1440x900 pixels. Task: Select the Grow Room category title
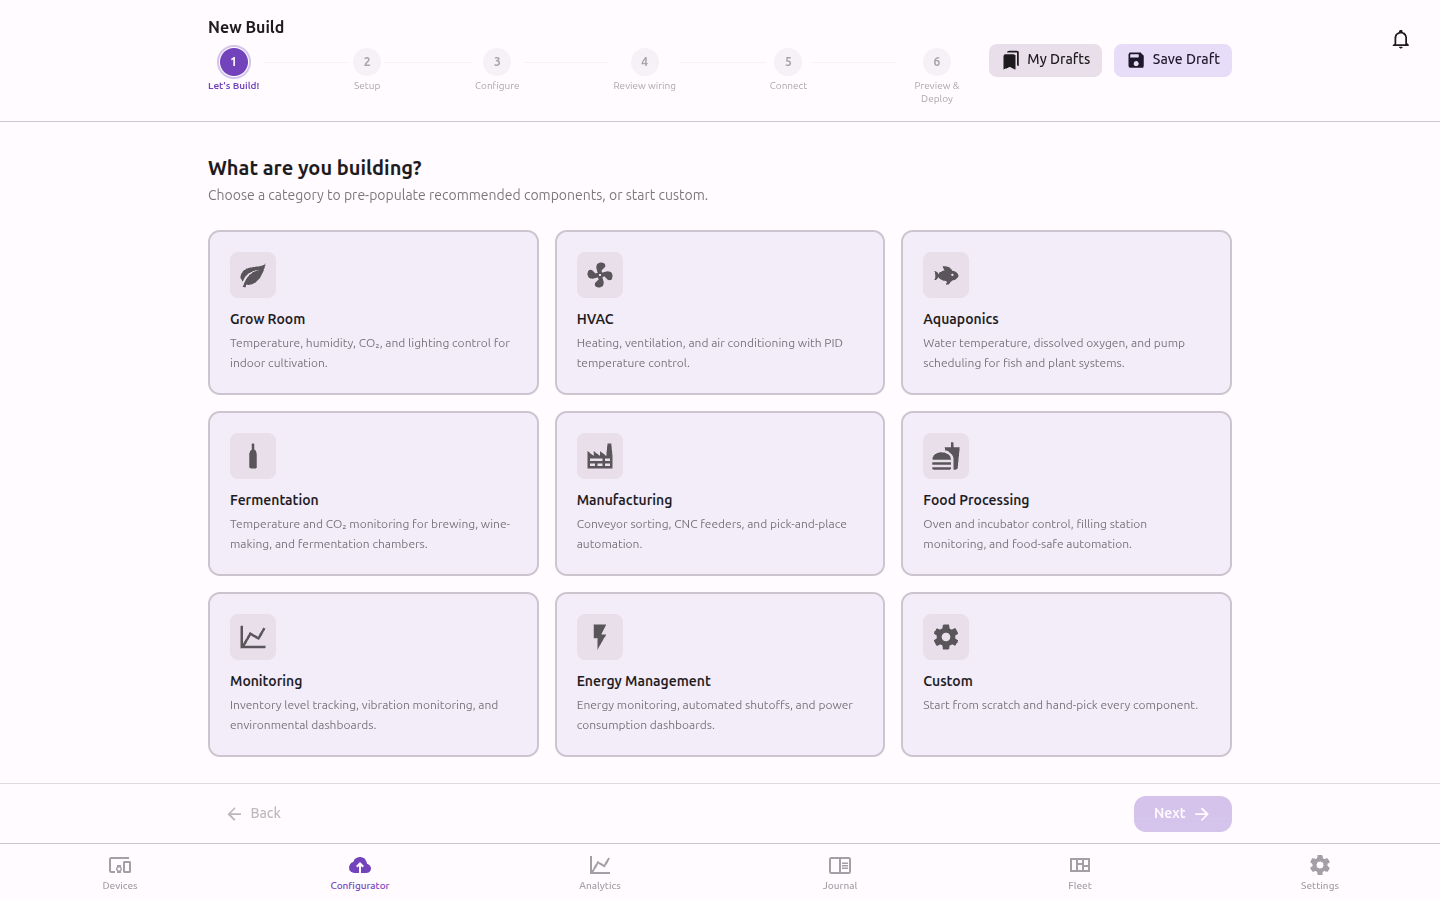point(267,319)
